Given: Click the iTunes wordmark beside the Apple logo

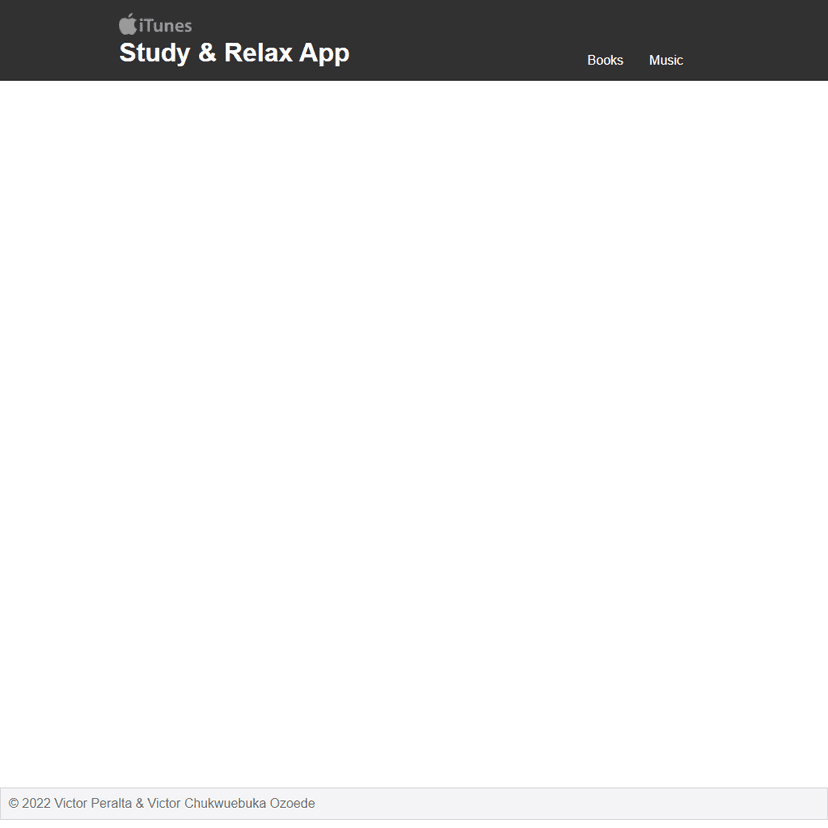Looking at the screenshot, I should pos(166,26).
